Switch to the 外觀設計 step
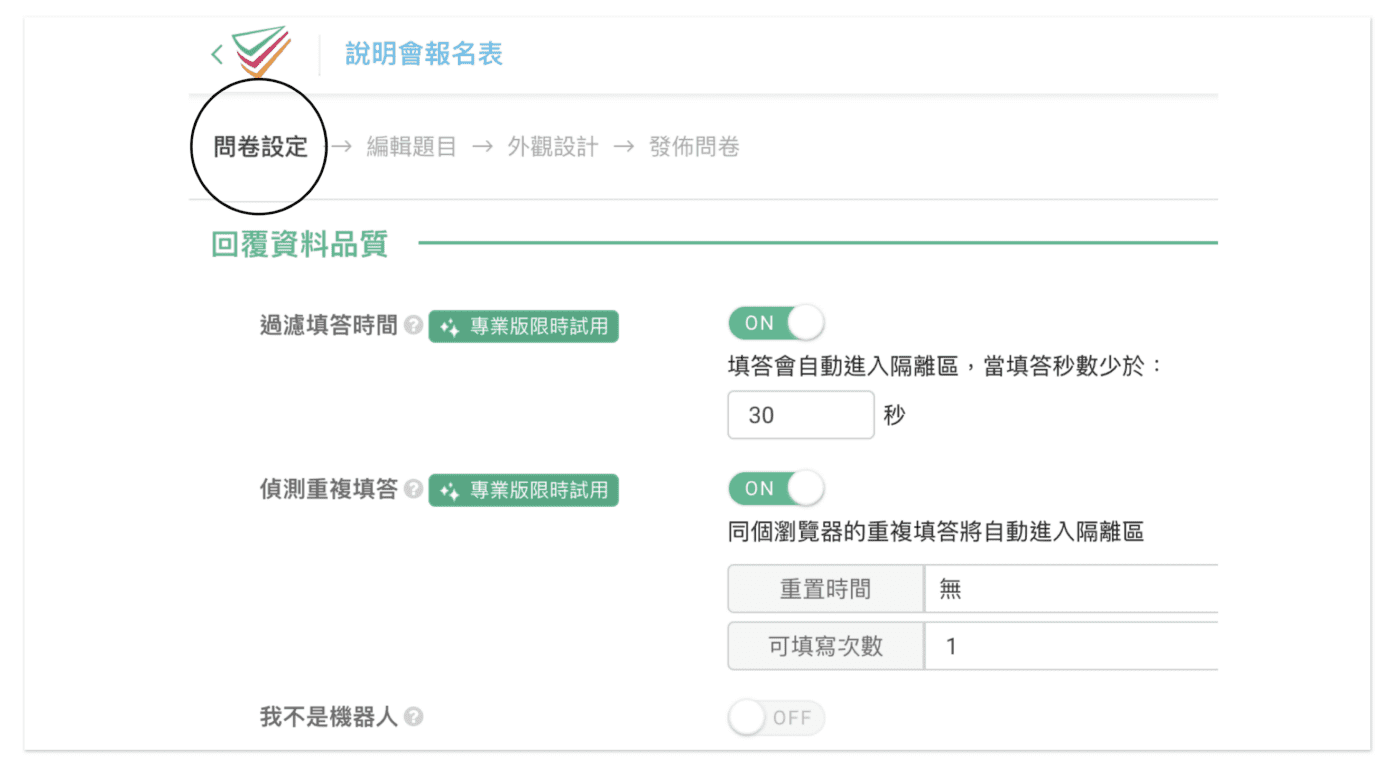The image size is (1400, 767). [552, 147]
